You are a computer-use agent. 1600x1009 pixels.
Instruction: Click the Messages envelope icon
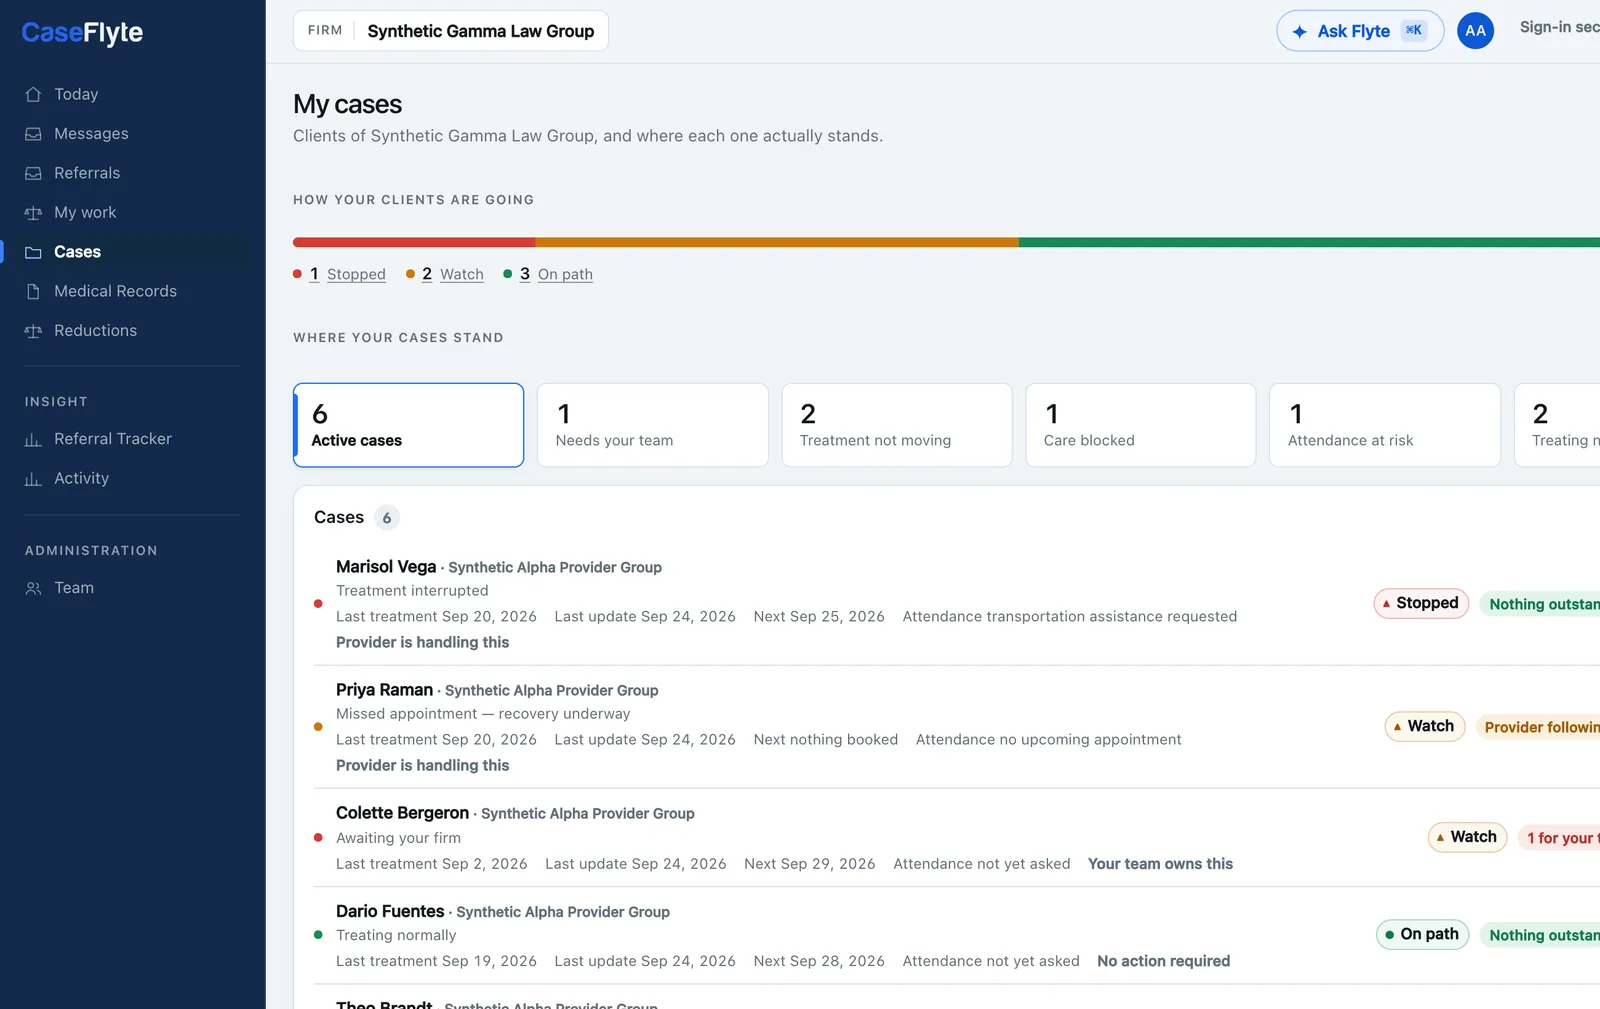tap(33, 134)
